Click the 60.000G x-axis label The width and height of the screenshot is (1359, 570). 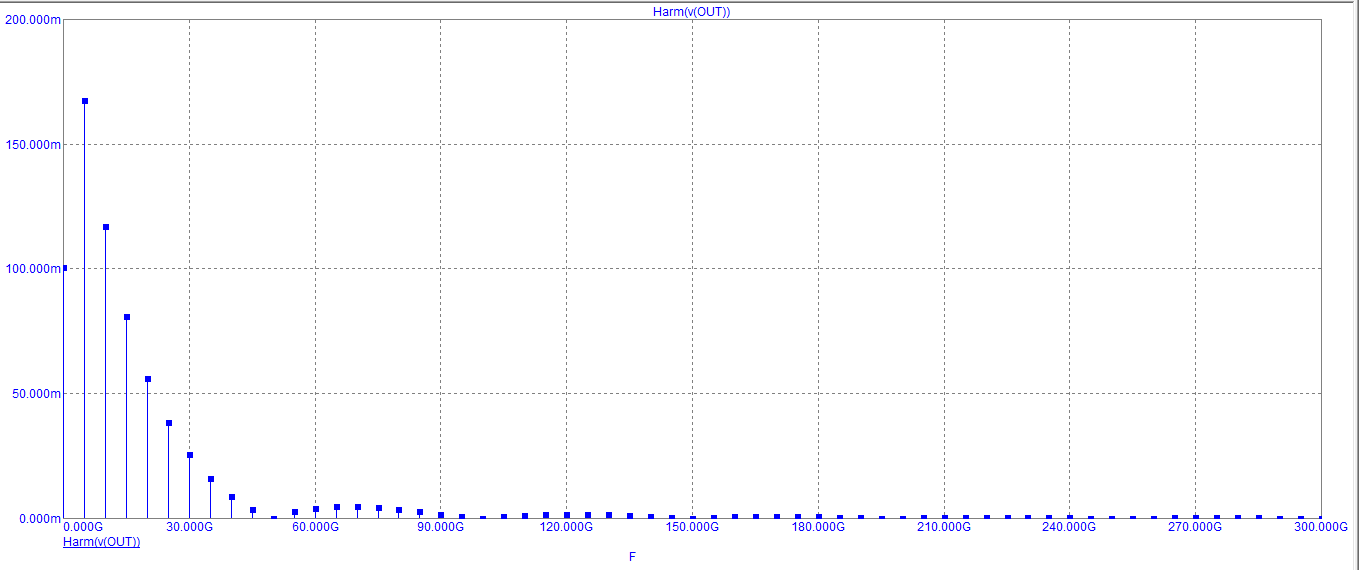(315, 527)
